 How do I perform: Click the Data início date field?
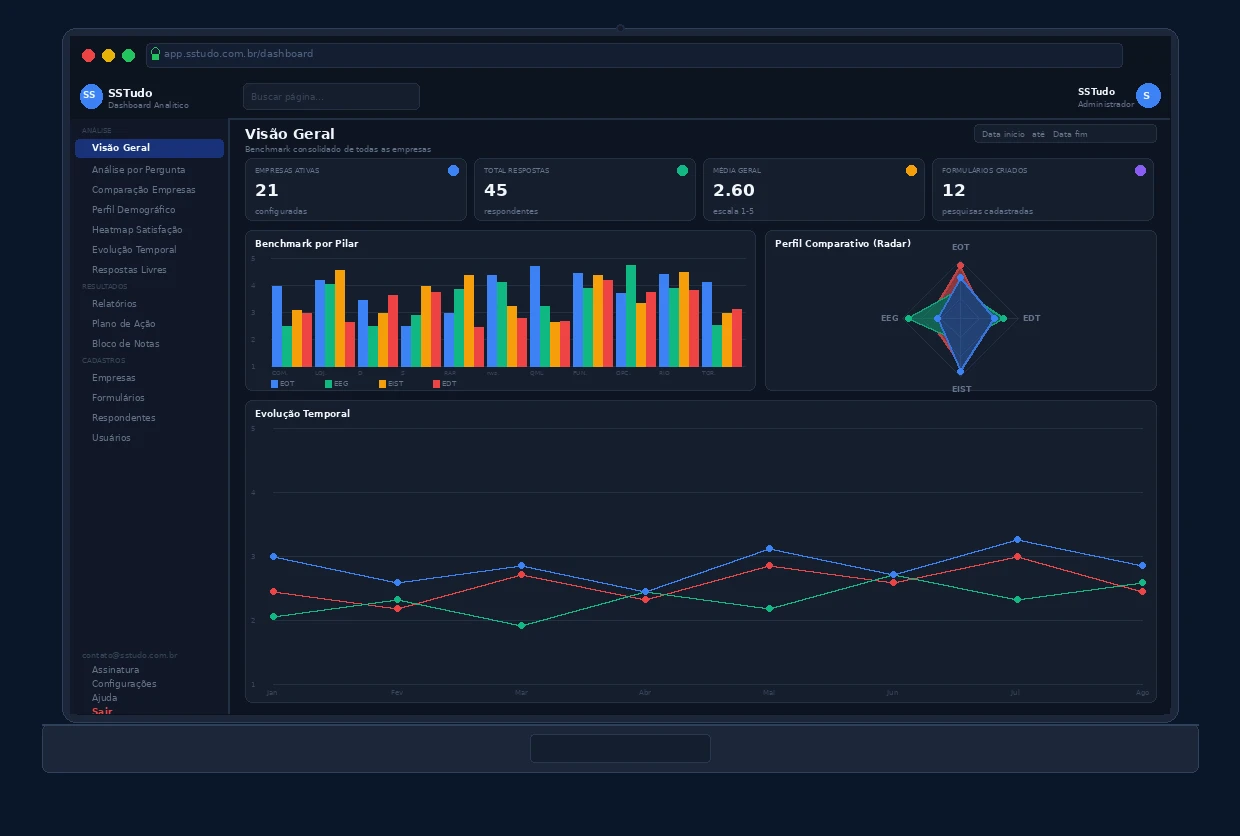click(x=1003, y=134)
